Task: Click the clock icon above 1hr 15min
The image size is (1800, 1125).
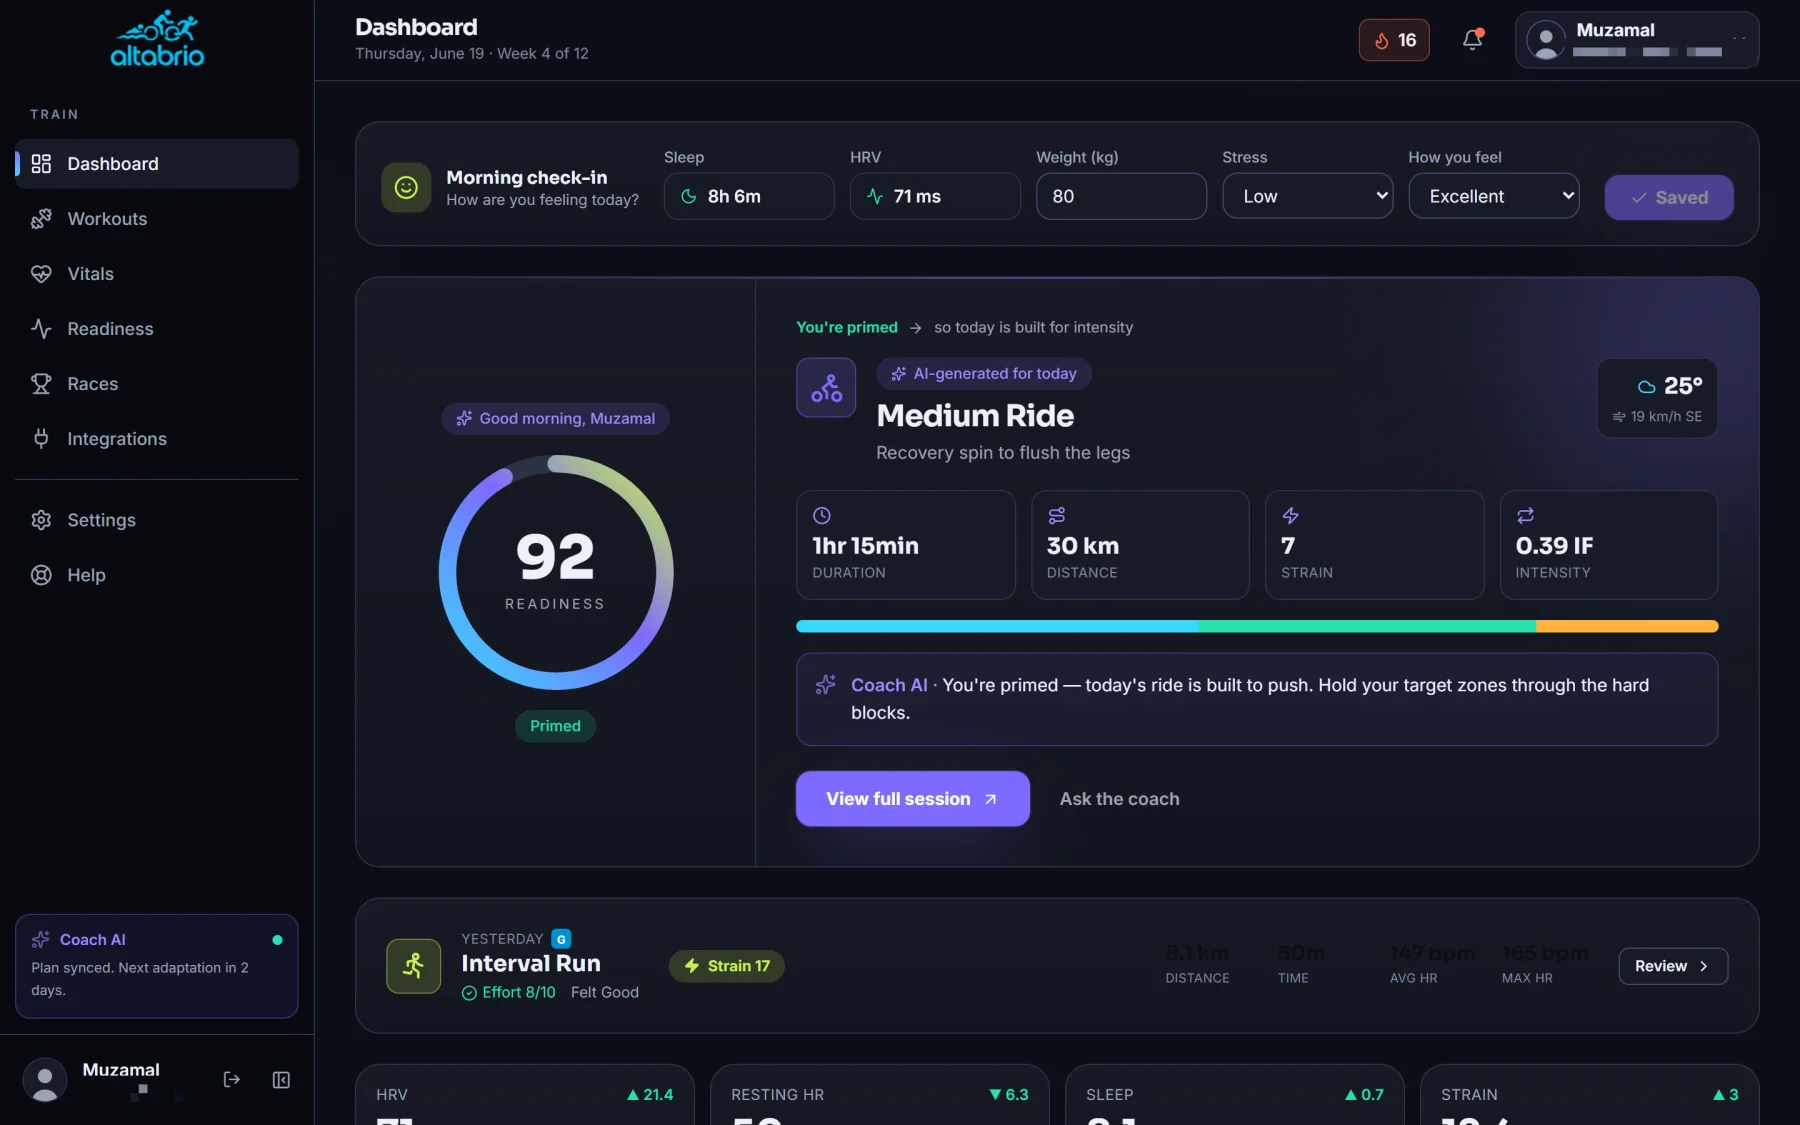Action: 822,516
